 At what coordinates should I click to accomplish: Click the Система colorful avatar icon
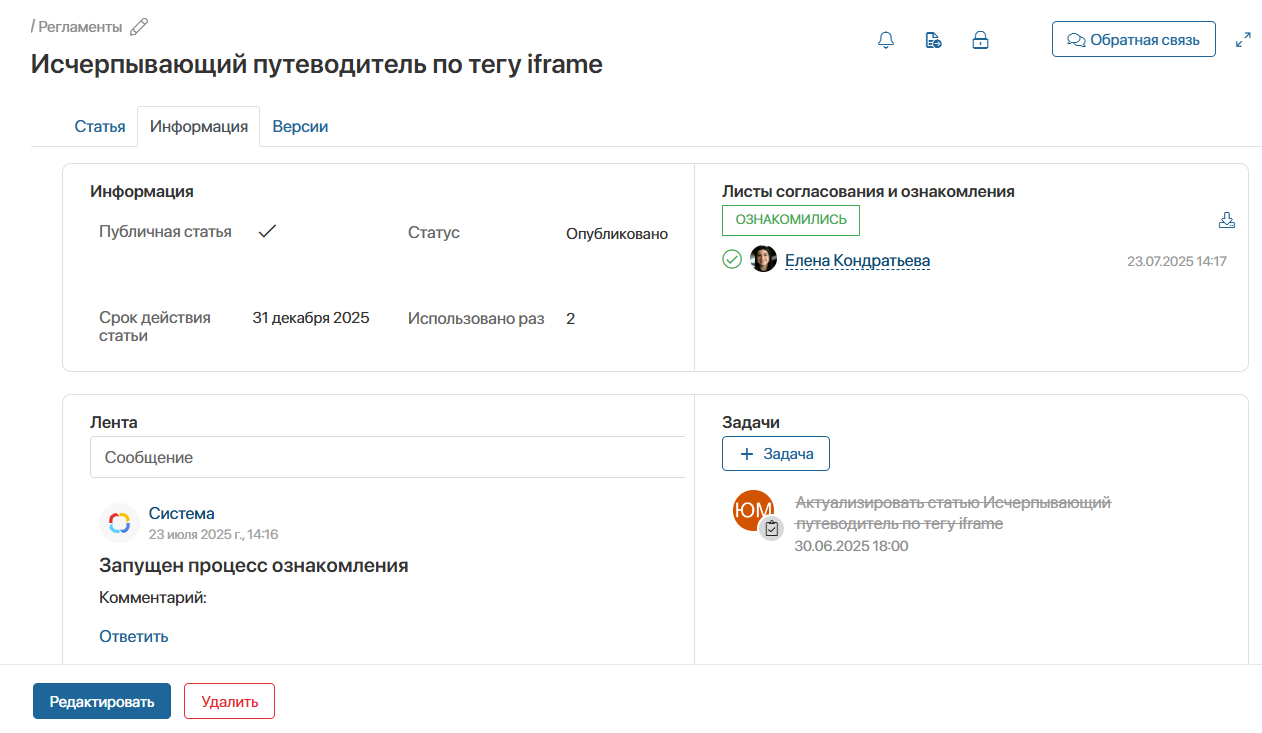click(x=119, y=523)
